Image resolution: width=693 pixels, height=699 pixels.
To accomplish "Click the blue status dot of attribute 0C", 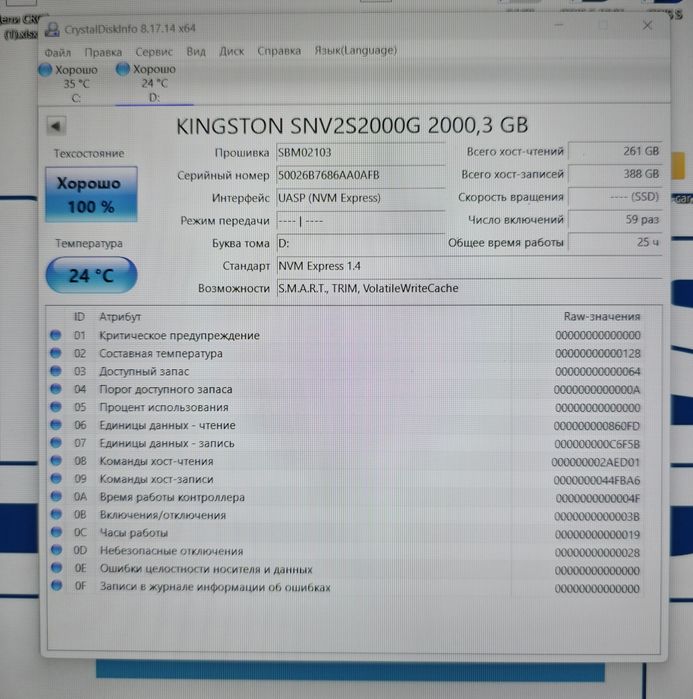I will 56,532.
